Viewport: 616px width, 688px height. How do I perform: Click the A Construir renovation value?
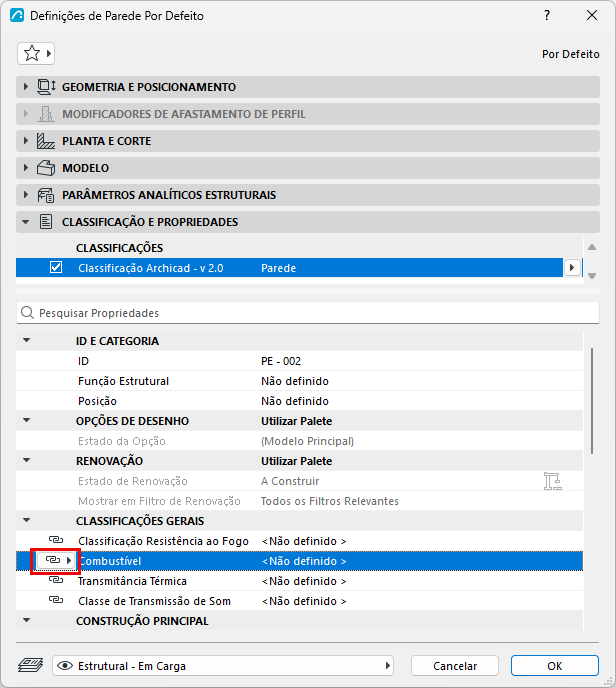[290, 481]
